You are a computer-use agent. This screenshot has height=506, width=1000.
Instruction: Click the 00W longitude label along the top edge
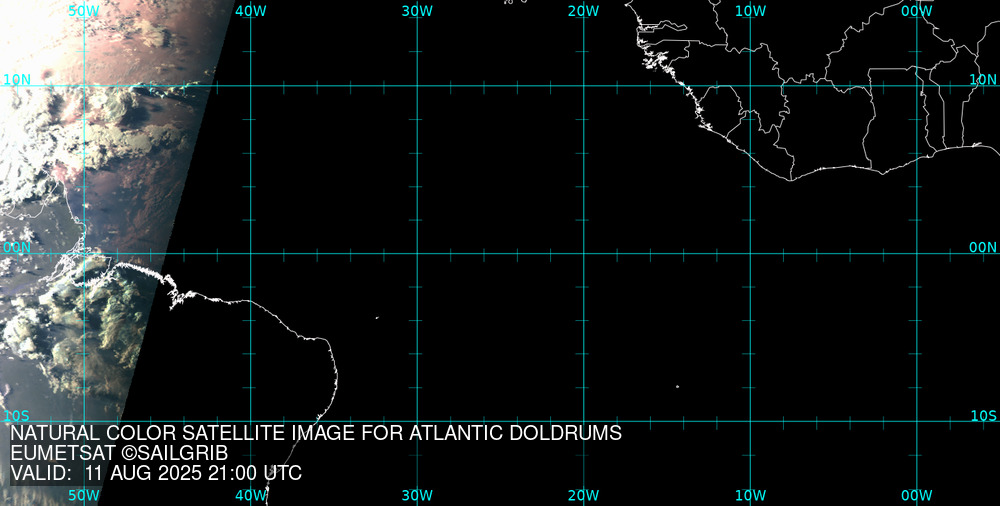click(916, 11)
